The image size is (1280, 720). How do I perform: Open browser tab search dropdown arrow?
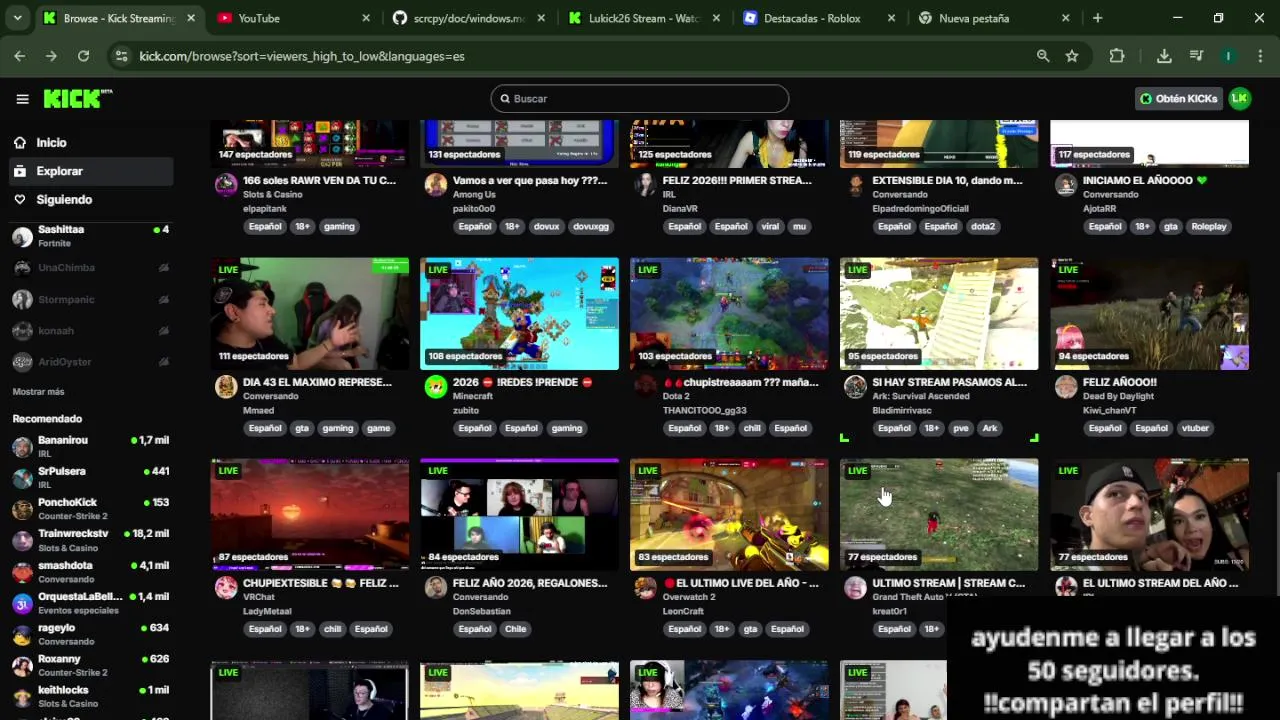pyautogui.click(x=17, y=18)
